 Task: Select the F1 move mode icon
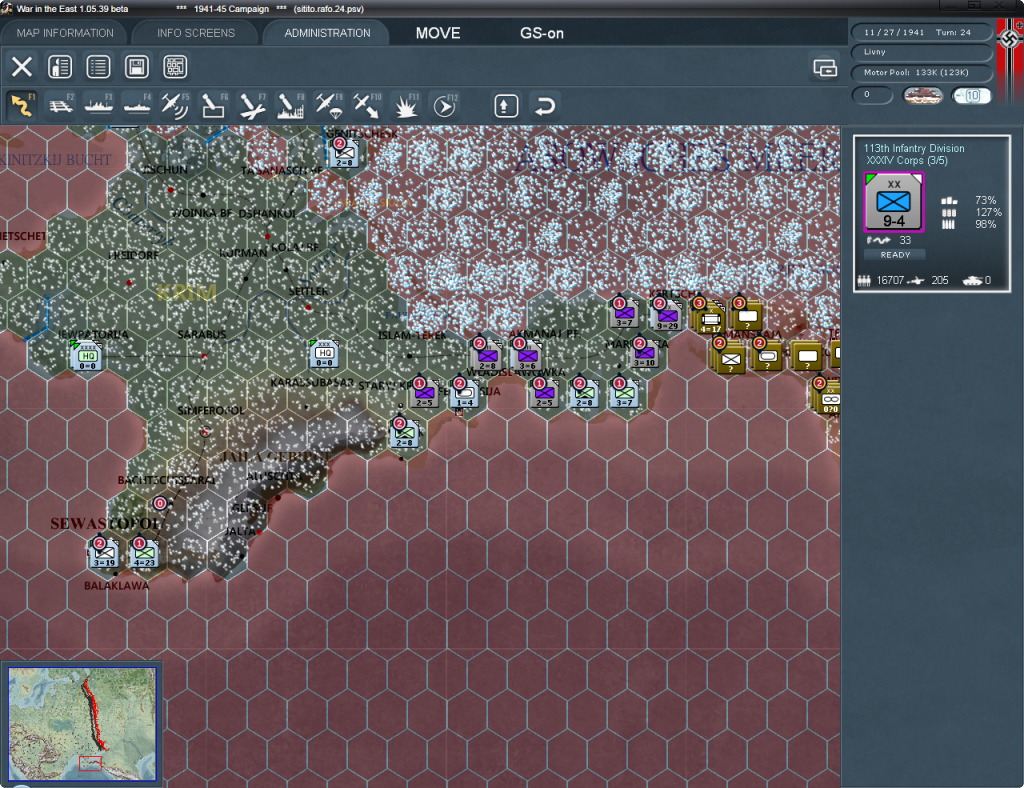tap(22, 105)
